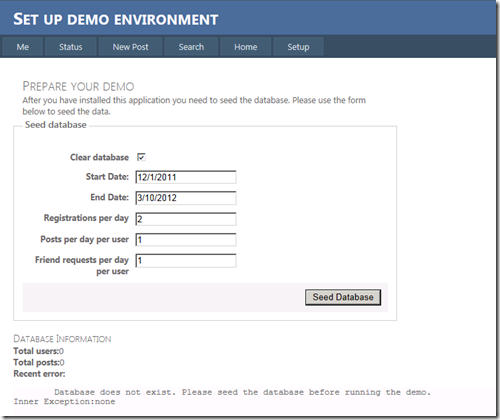
Task: Focus the Friend requests per day field
Action: click(x=186, y=261)
